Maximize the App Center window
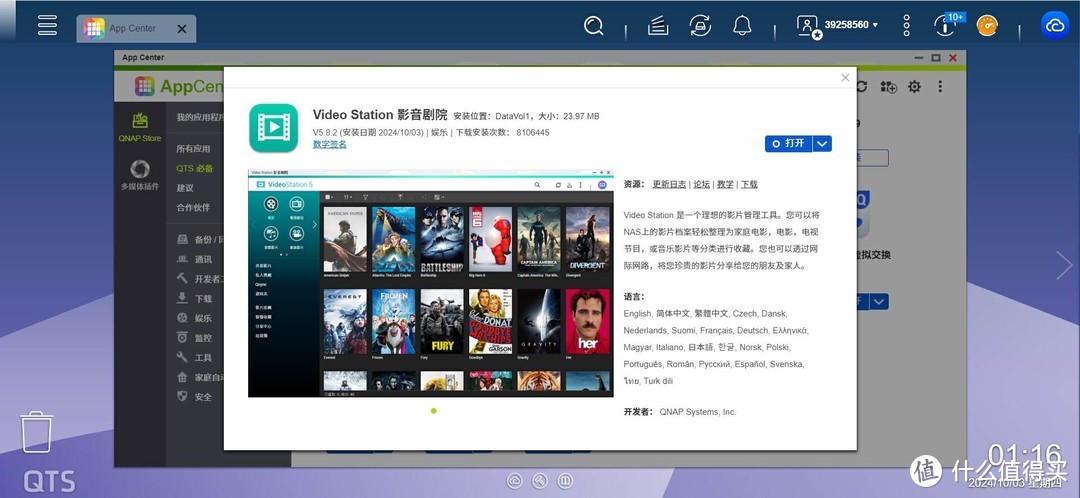 pyautogui.click(x=935, y=58)
